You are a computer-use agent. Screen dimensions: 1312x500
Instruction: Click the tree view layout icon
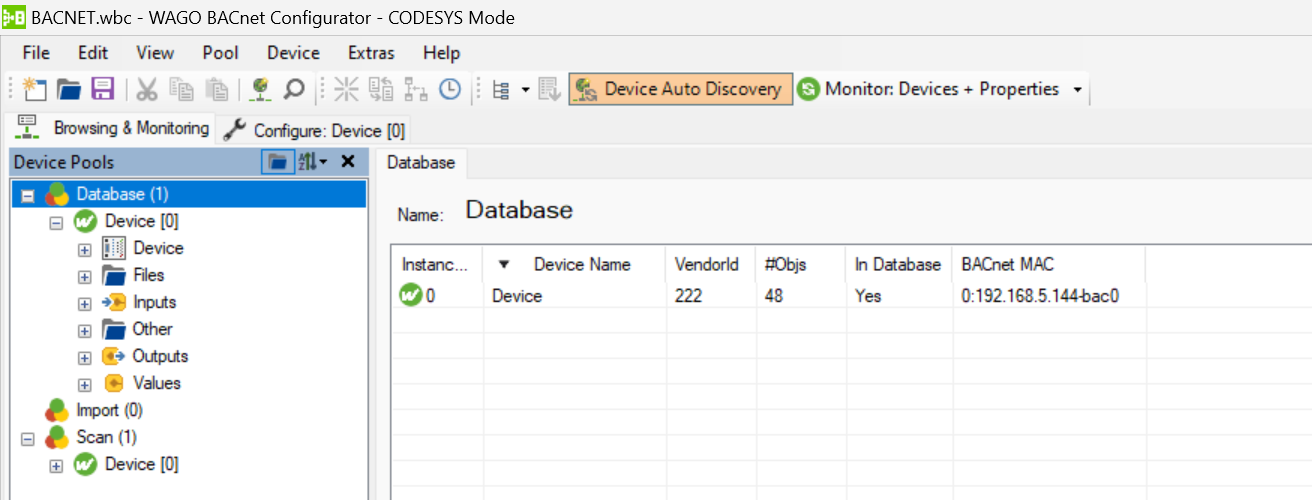tap(501, 89)
